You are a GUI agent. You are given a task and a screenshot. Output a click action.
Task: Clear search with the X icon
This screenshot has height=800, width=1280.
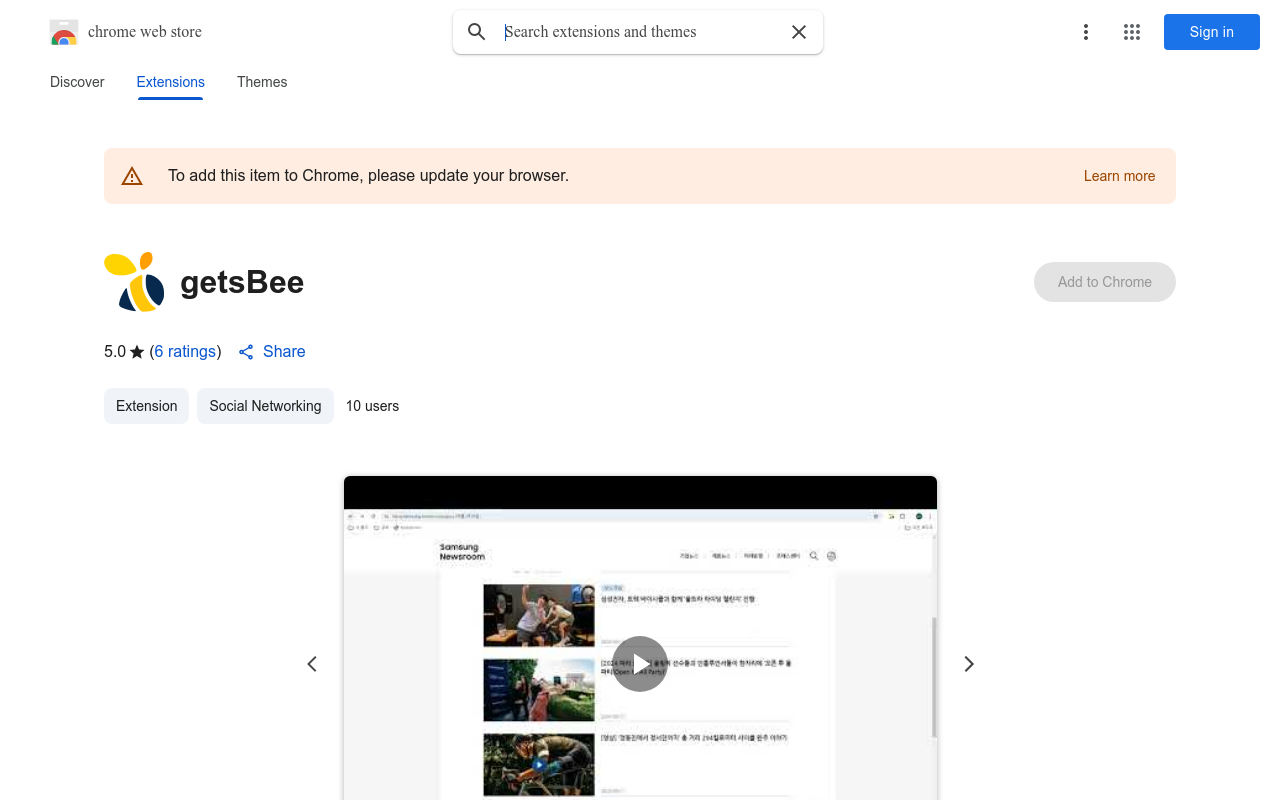click(799, 32)
